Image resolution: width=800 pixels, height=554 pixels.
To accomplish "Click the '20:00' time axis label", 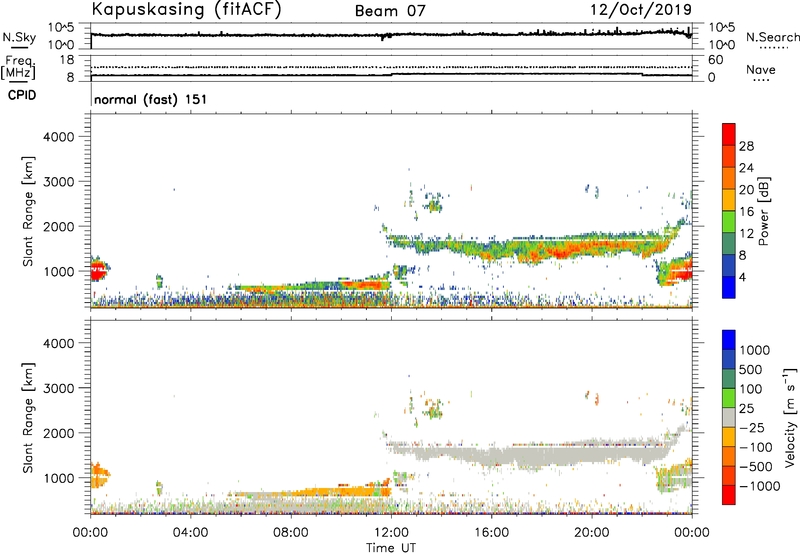I will [591, 533].
